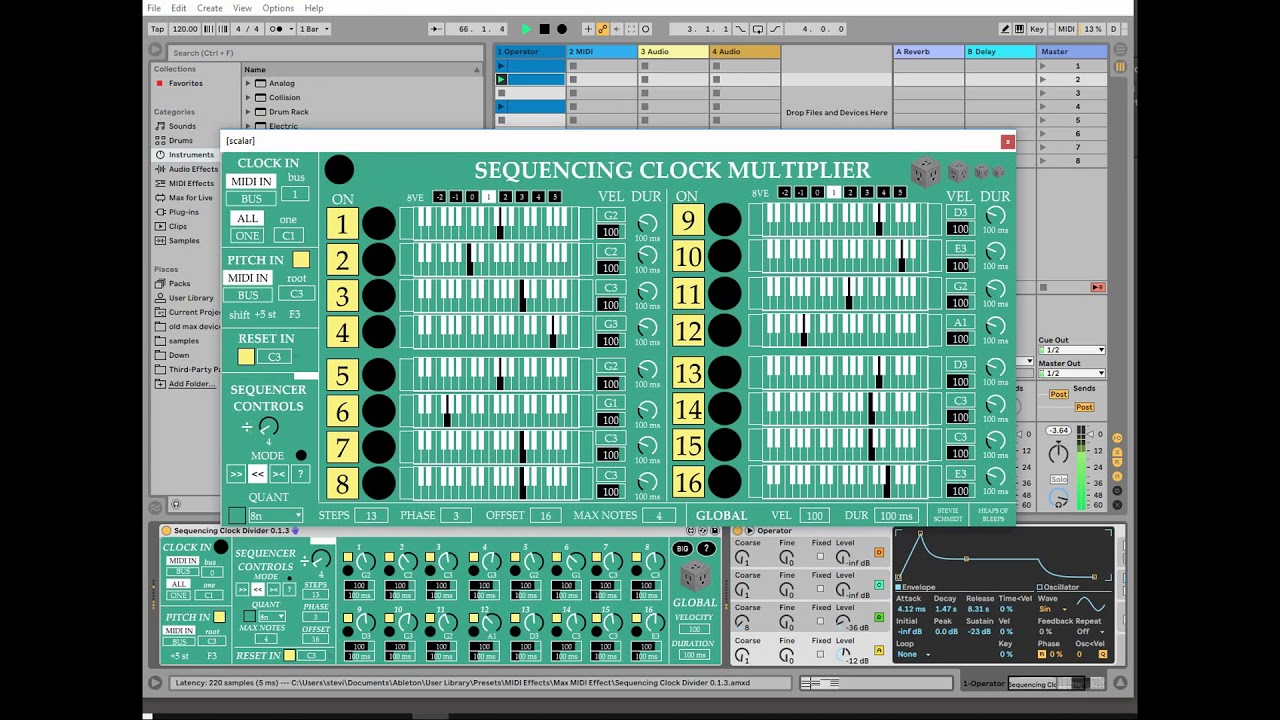Click the STEPS value field 13
Image resolution: width=1280 pixels, height=720 pixels.
pyautogui.click(x=371, y=515)
